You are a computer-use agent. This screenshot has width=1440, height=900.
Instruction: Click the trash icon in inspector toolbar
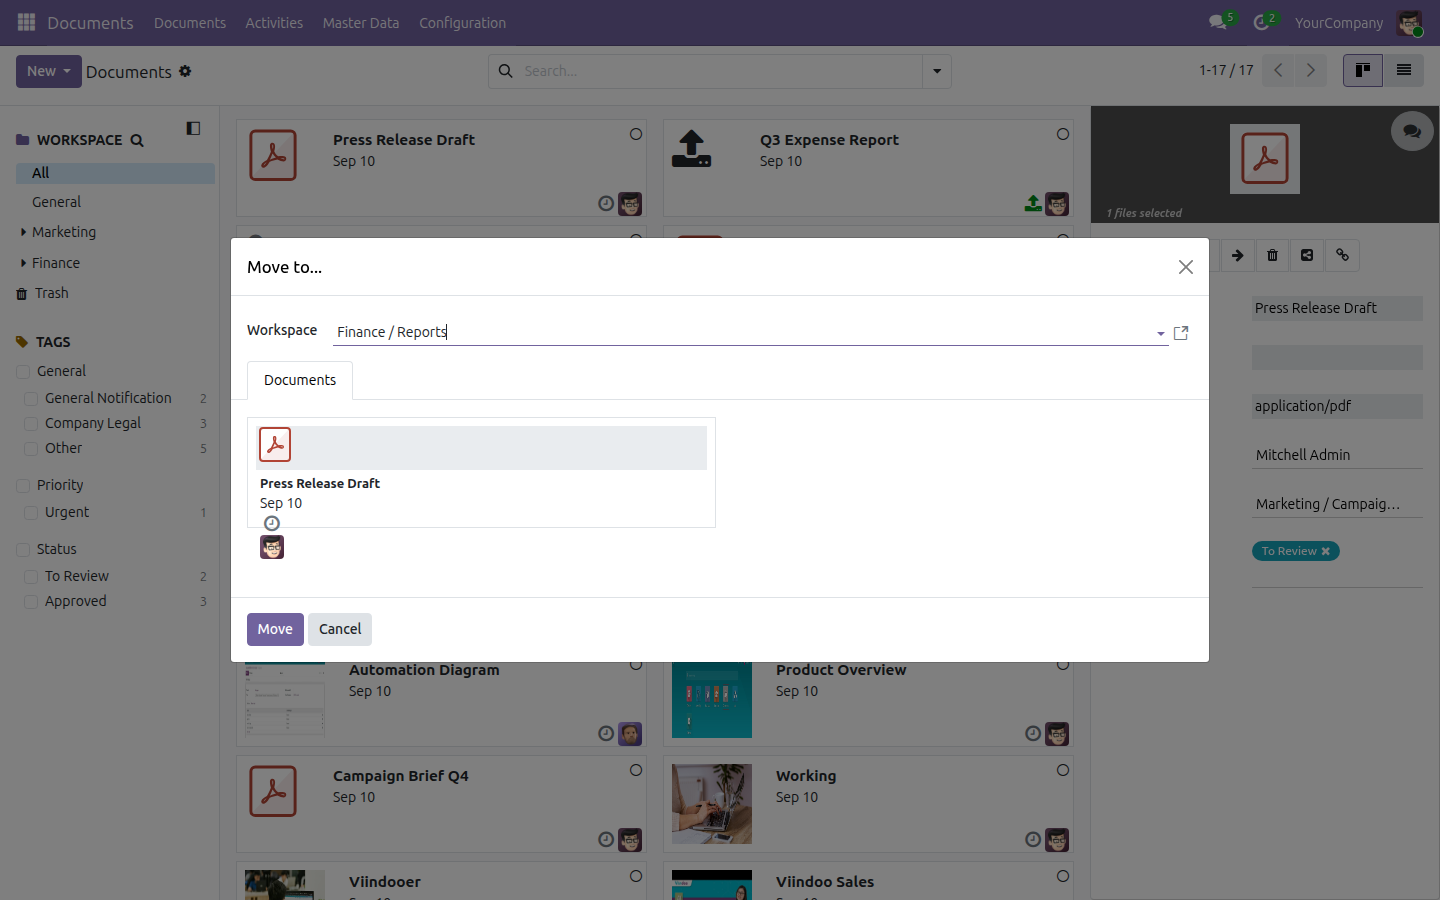click(1272, 255)
